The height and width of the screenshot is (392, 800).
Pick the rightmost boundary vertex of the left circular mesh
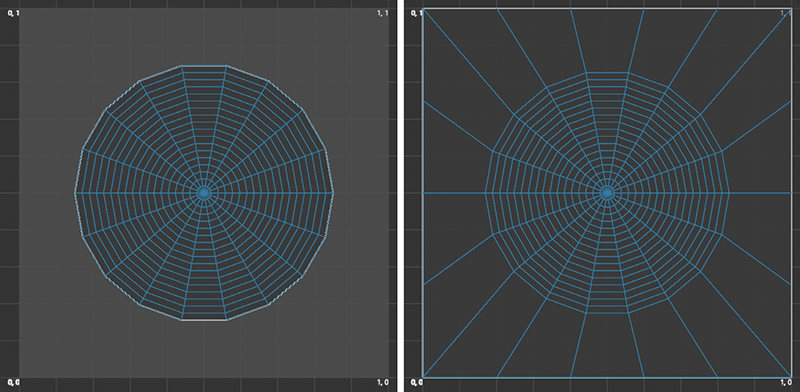click(334, 192)
